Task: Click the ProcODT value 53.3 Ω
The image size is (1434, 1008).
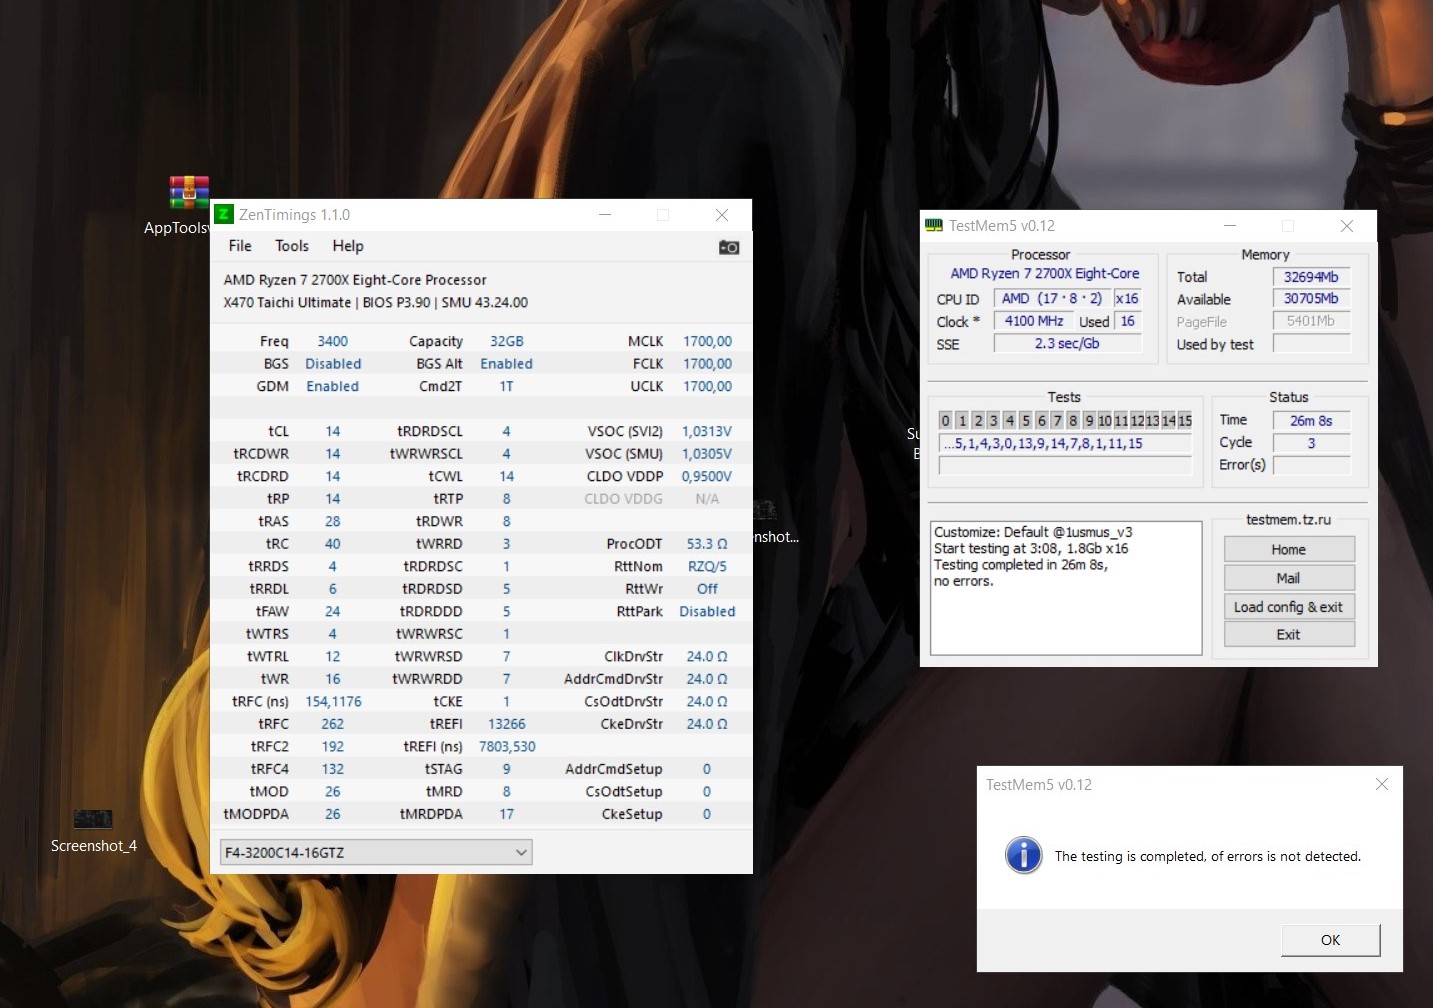Action: click(707, 544)
